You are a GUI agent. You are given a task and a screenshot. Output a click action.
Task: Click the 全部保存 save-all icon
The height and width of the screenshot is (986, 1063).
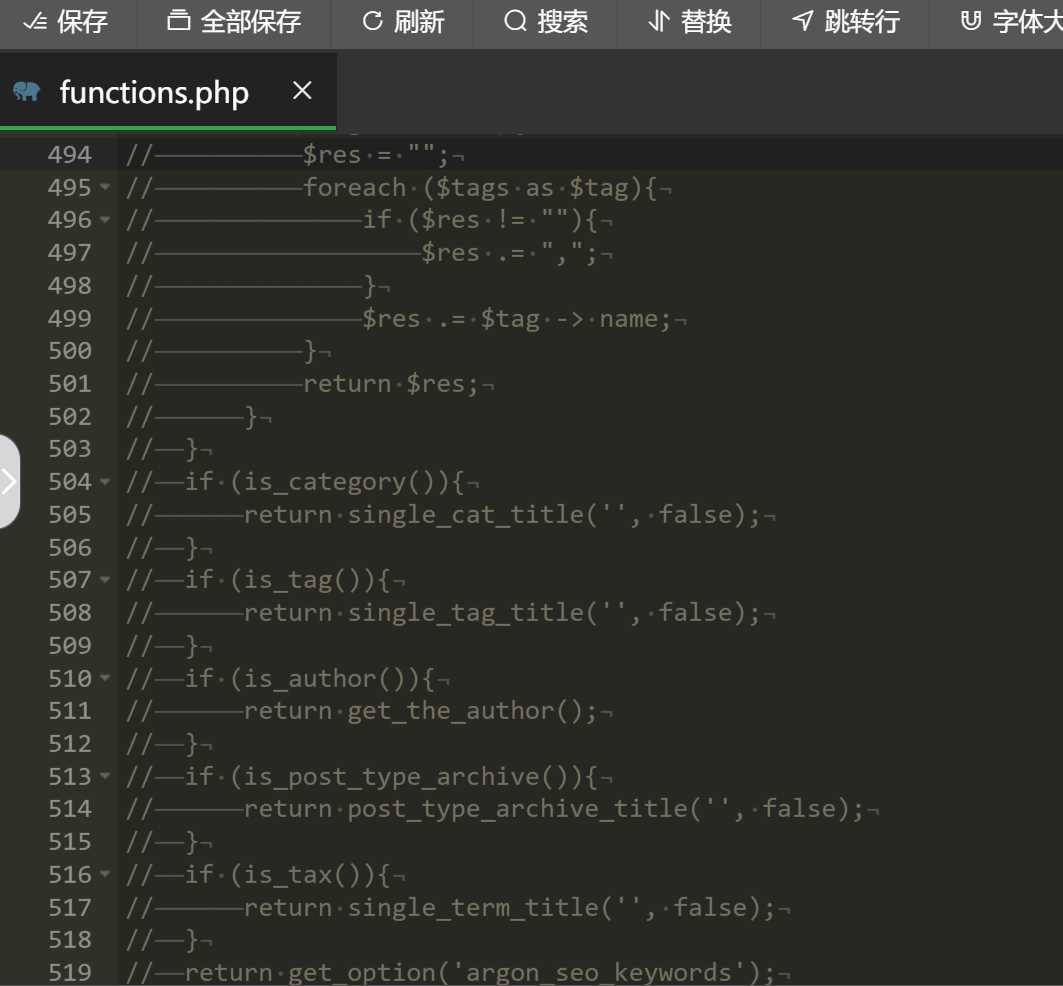(178, 21)
